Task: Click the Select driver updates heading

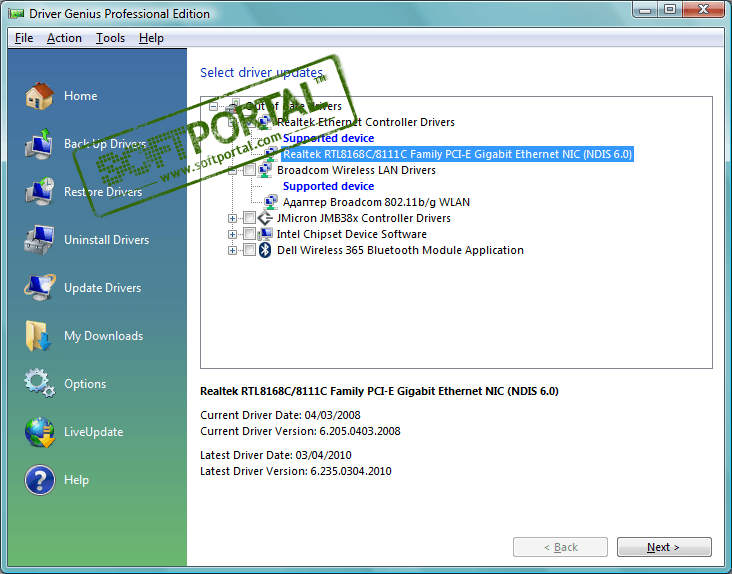Action: coord(261,73)
